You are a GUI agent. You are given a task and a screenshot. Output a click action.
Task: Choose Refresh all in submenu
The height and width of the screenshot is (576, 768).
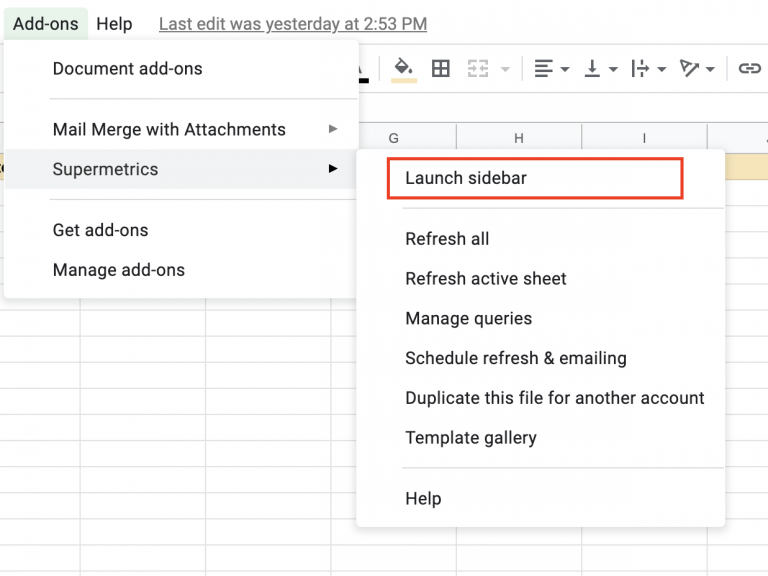[x=447, y=239]
